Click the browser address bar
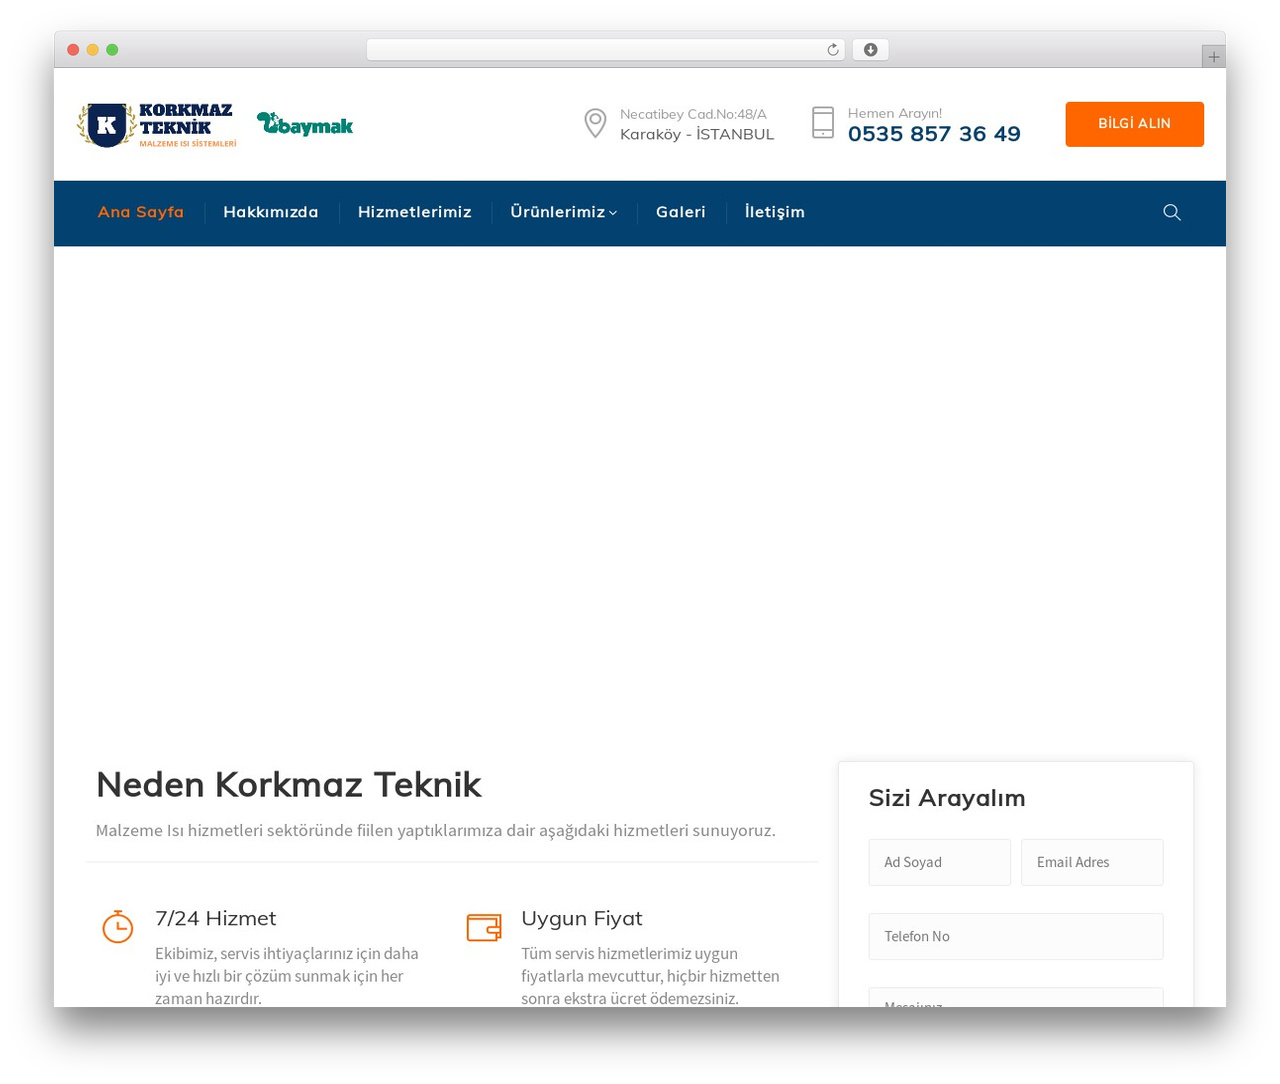 click(606, 50)
